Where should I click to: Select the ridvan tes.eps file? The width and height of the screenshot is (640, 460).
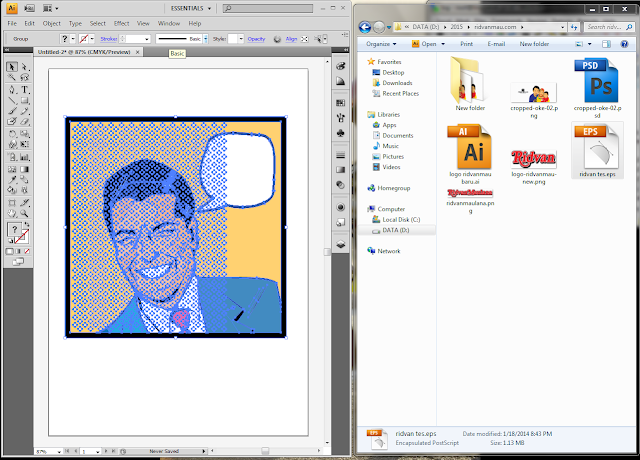[597, 151]
